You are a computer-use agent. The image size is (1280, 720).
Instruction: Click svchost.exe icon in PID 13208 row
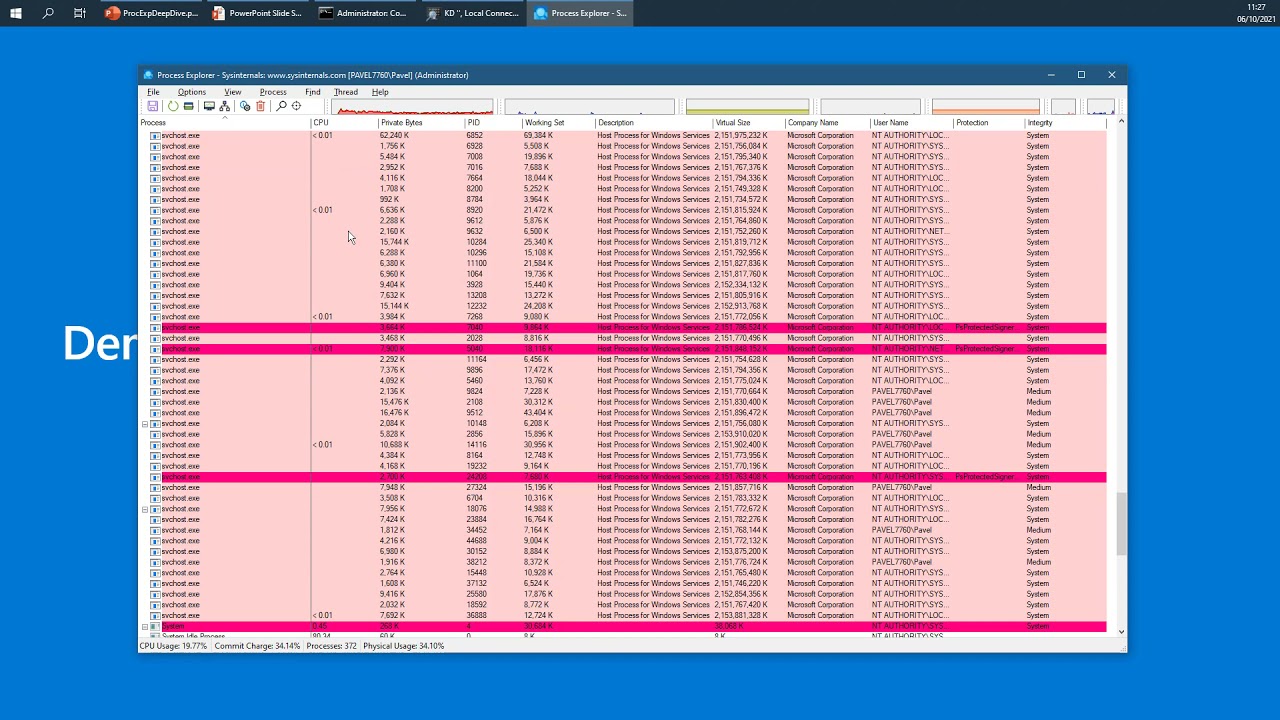155,295
